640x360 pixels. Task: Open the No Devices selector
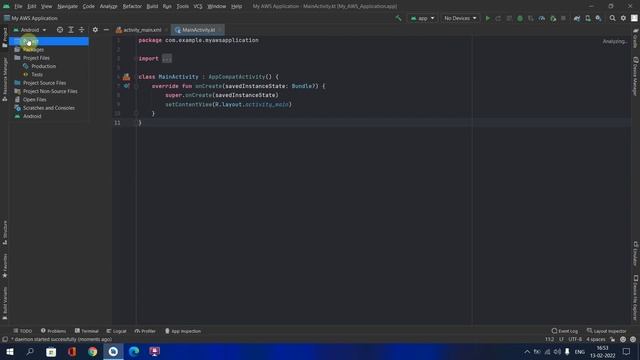click(x=460, y=18)
